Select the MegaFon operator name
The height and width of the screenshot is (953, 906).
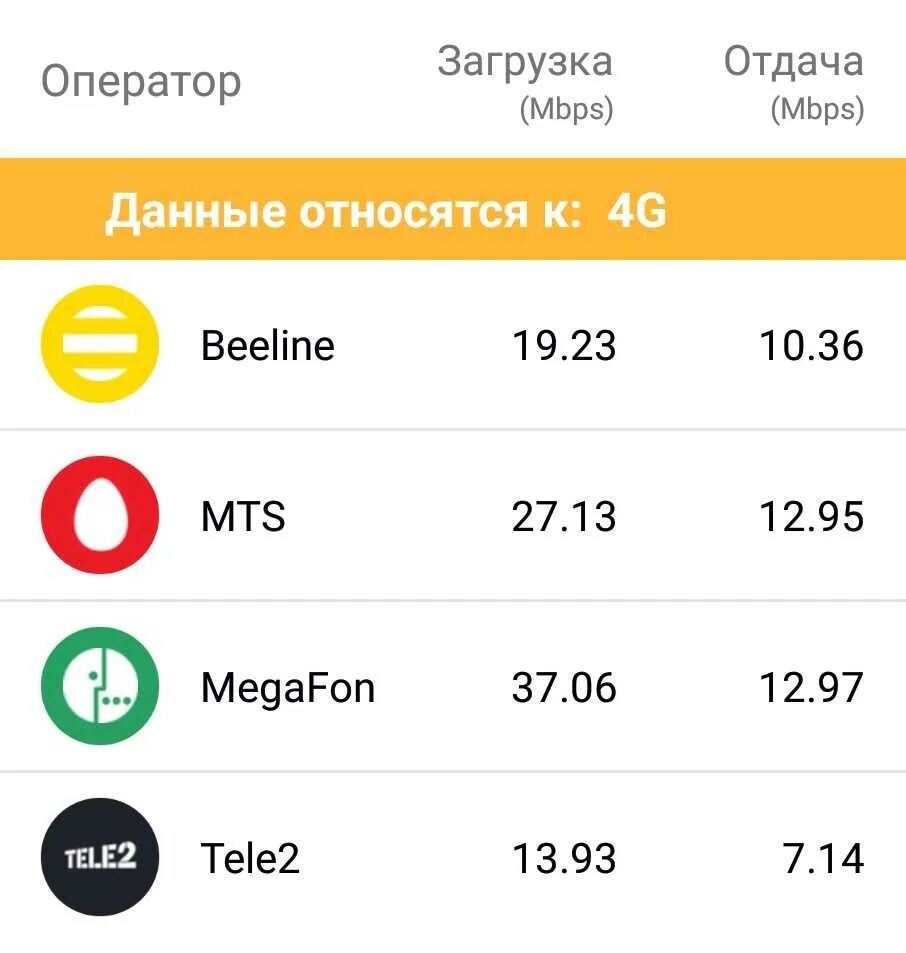pos(288,689)
